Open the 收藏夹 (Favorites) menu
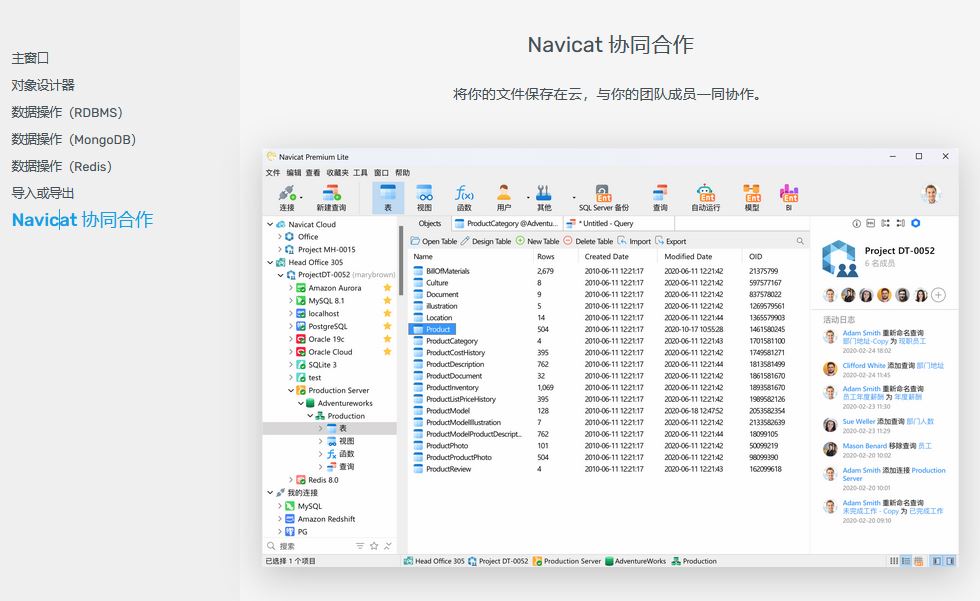The width and height of the screenshot is (980, 601). (x=338, y=173)
